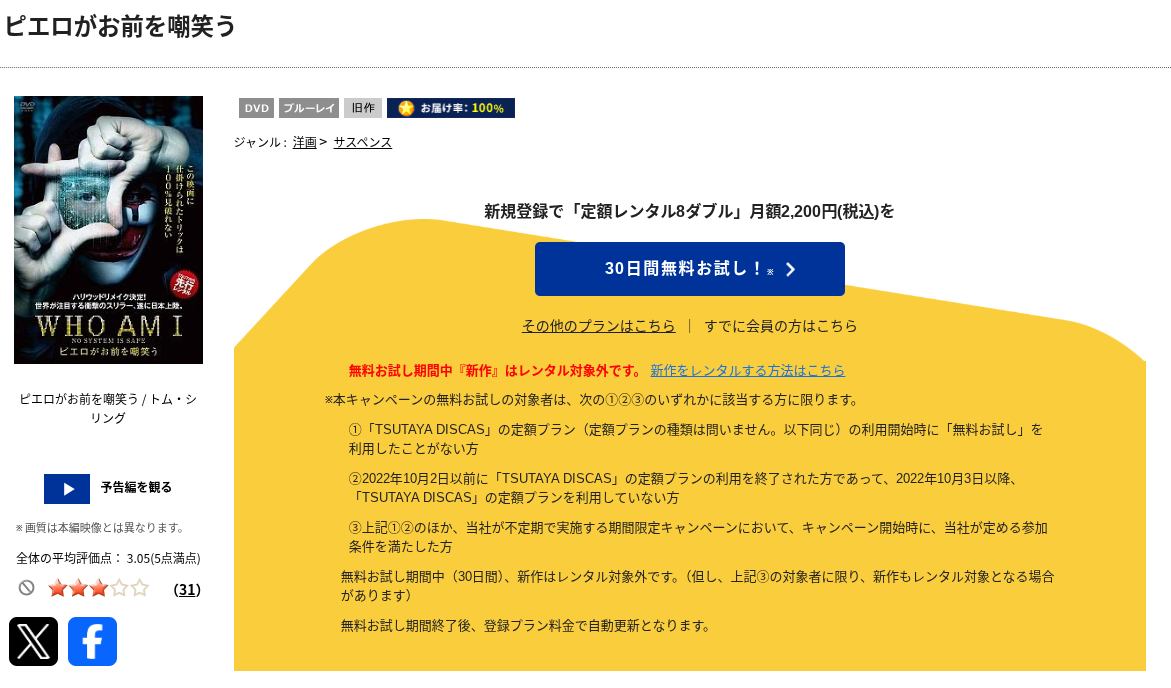Open the WHO AM I DVD cover image
Viewport: 1171px width, 688px height.
tap(108, 230)
